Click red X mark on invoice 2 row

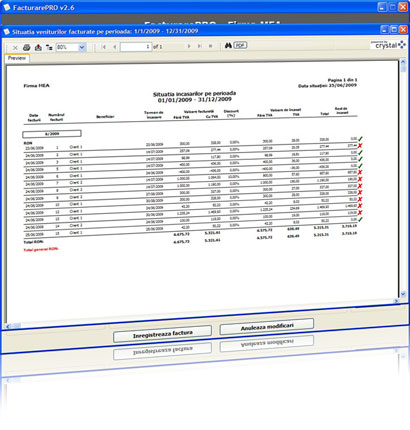tap(360, 145)
